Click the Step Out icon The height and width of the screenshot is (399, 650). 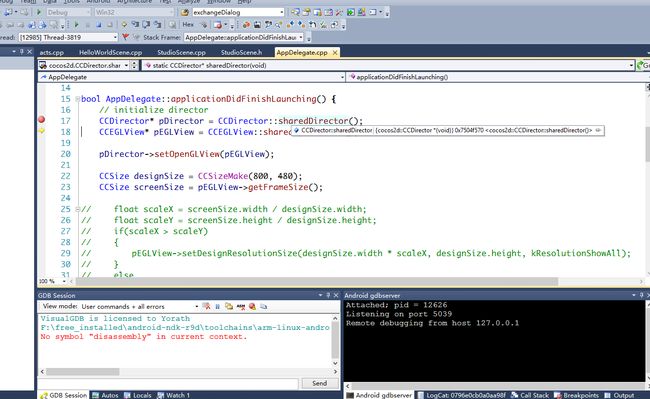coord(158,24)
